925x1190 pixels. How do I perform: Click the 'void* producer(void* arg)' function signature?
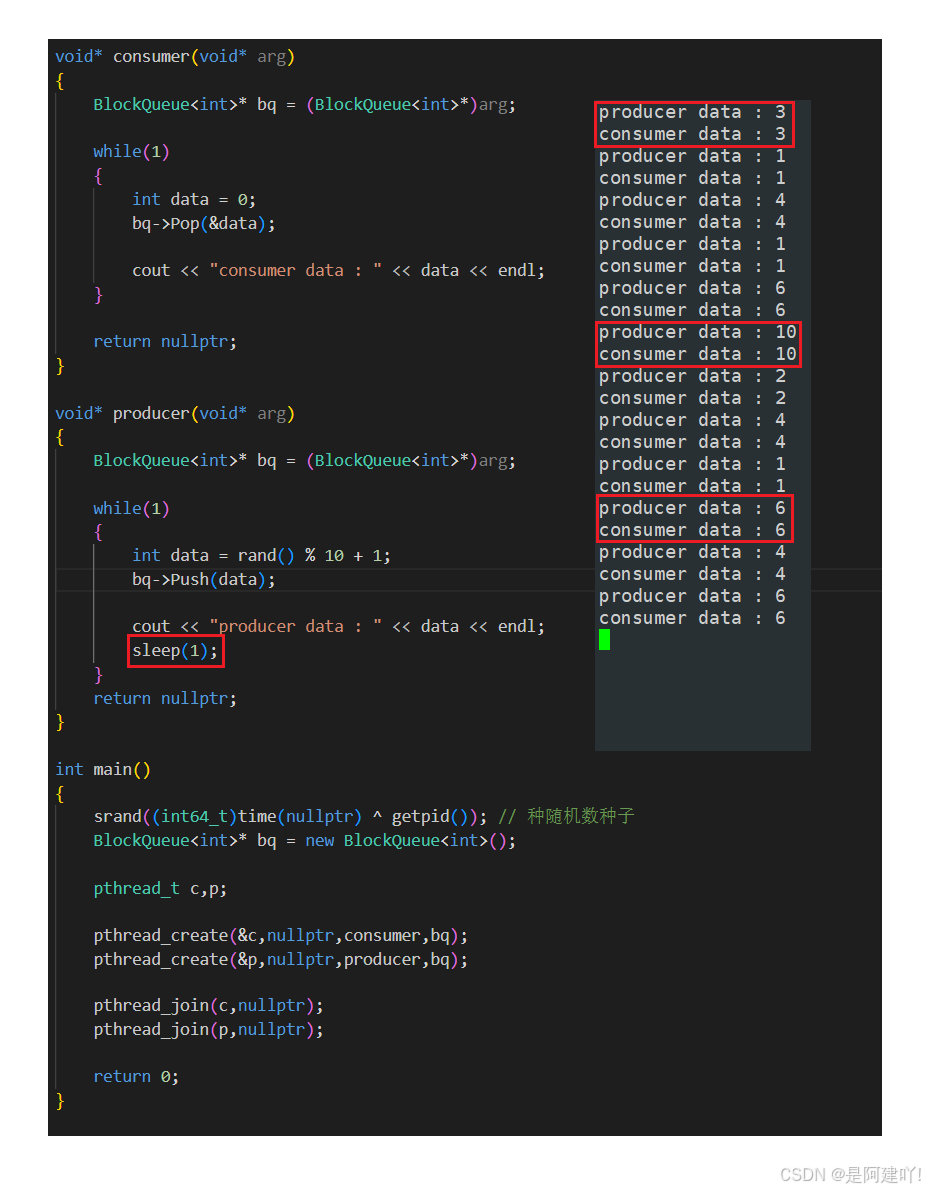(175, 414)
